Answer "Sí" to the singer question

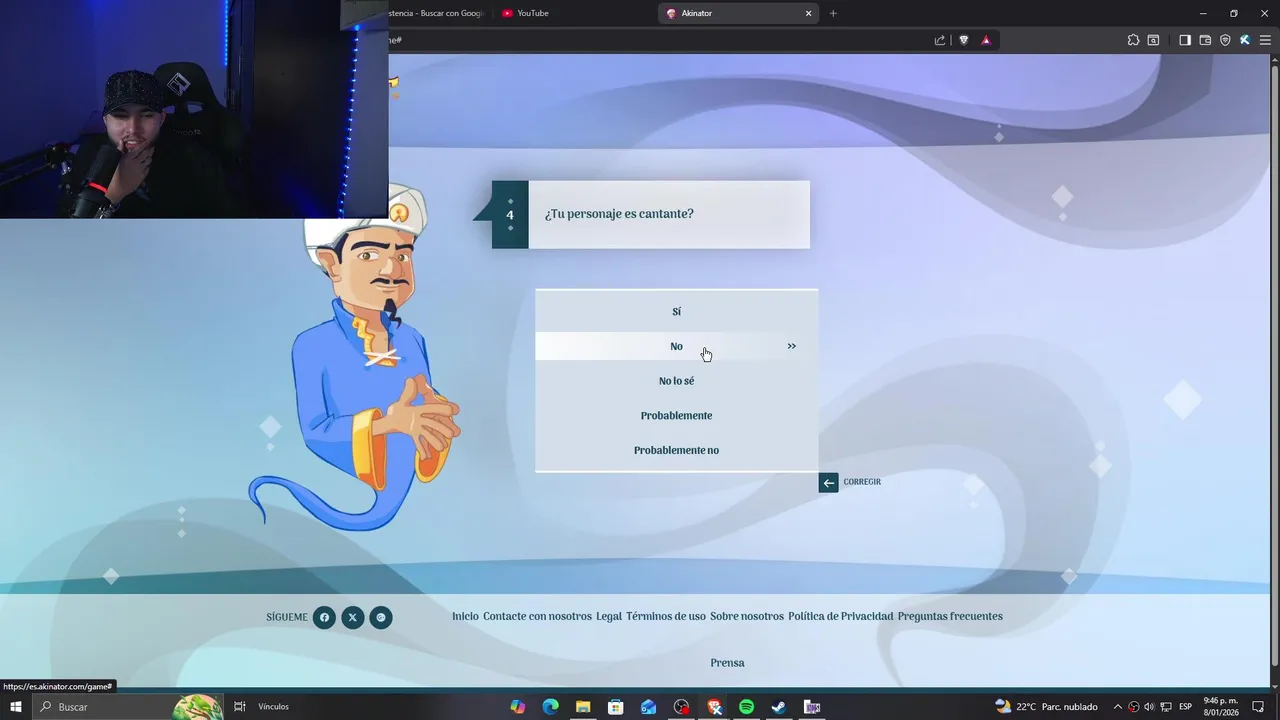pos(676,312)
